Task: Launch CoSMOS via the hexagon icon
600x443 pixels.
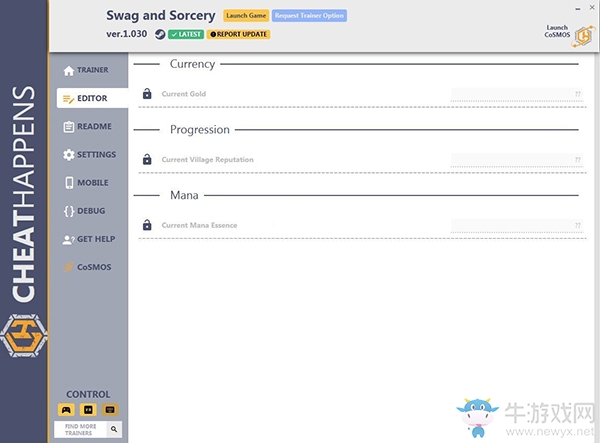Action: 583,37
